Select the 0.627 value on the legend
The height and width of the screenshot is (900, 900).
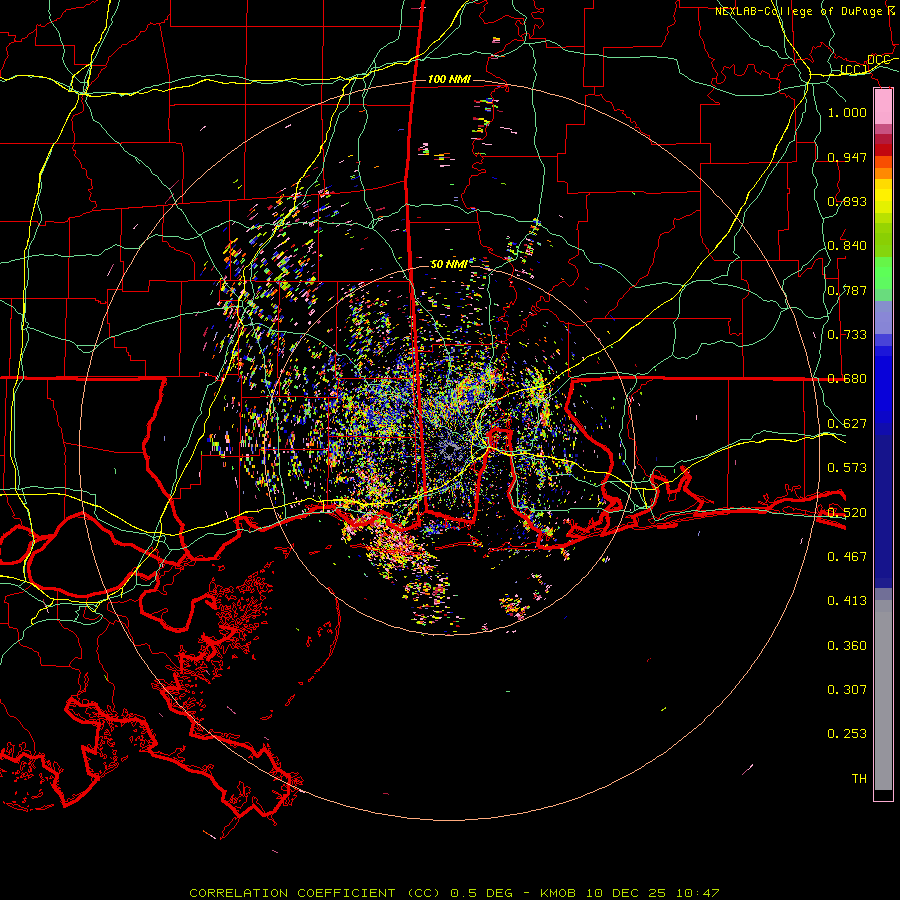click(x=847, y=424)
